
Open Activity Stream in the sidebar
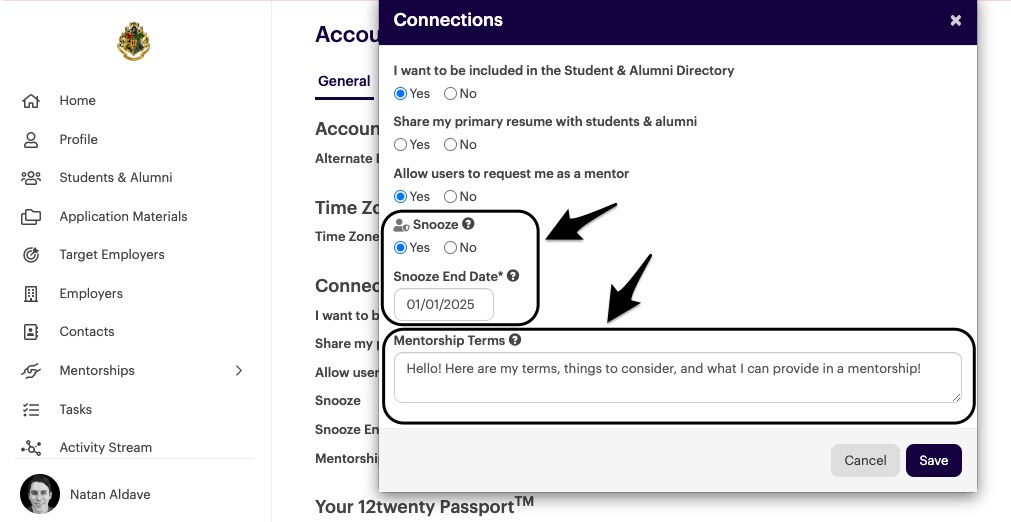[105, 448]
